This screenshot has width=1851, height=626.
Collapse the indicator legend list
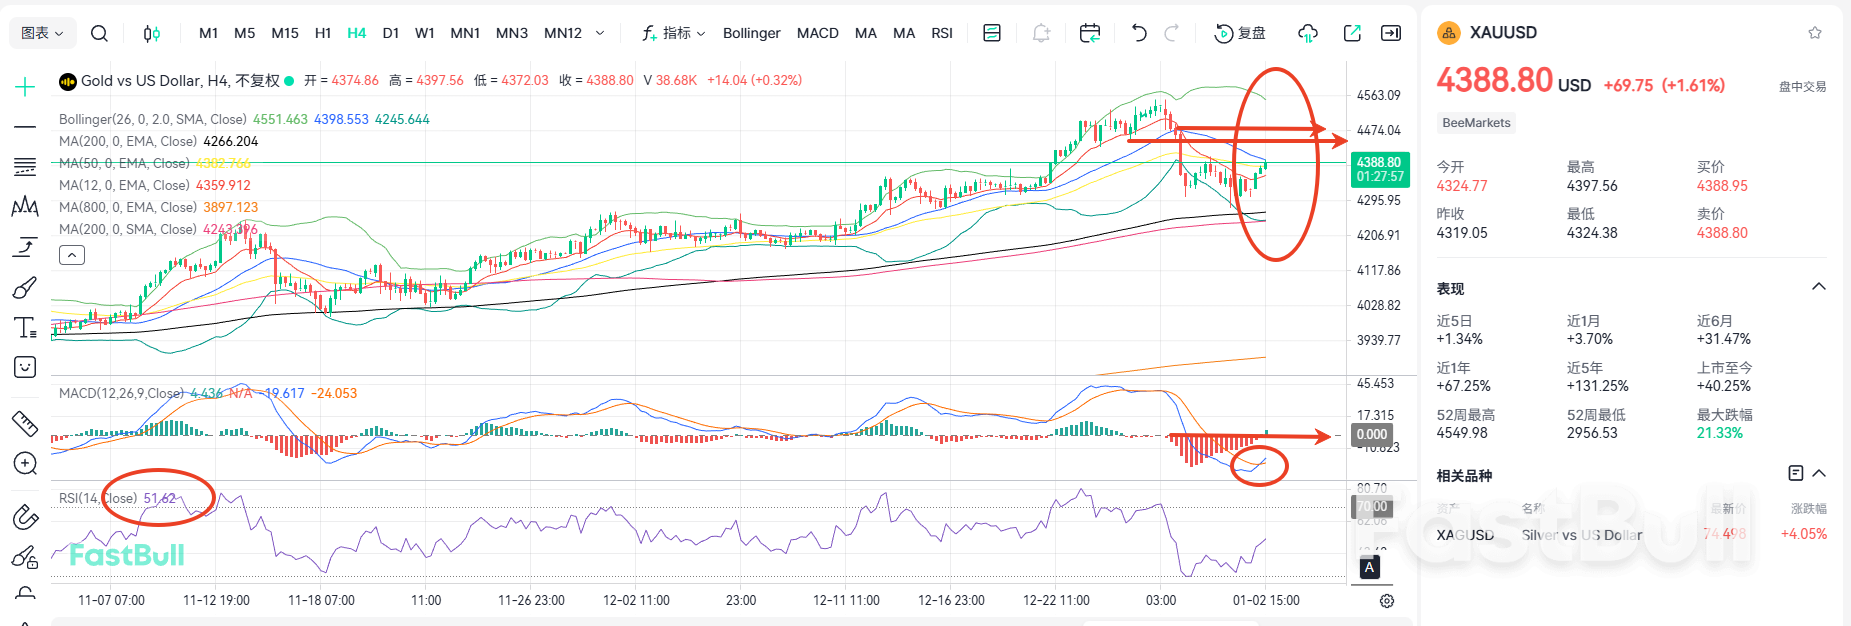(72, 256)
